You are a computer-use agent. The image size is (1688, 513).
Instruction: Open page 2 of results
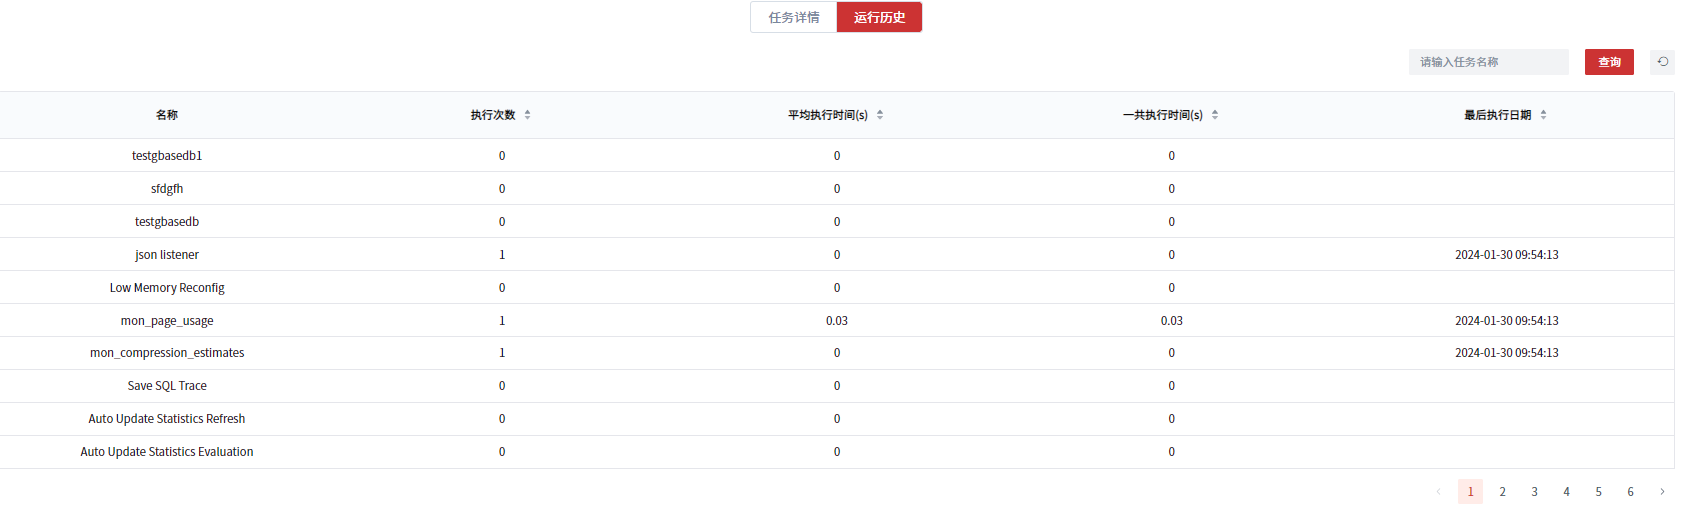coord(1502,492)
